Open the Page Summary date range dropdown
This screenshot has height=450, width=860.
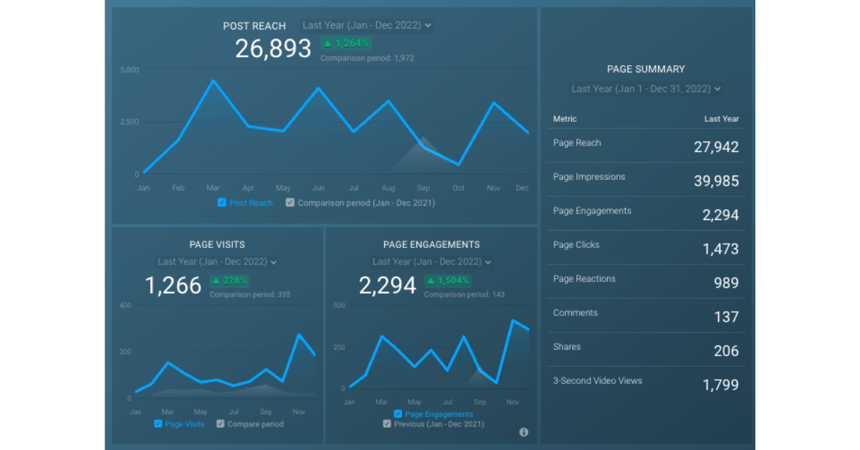pyautogui.click(x=646, y=89)
